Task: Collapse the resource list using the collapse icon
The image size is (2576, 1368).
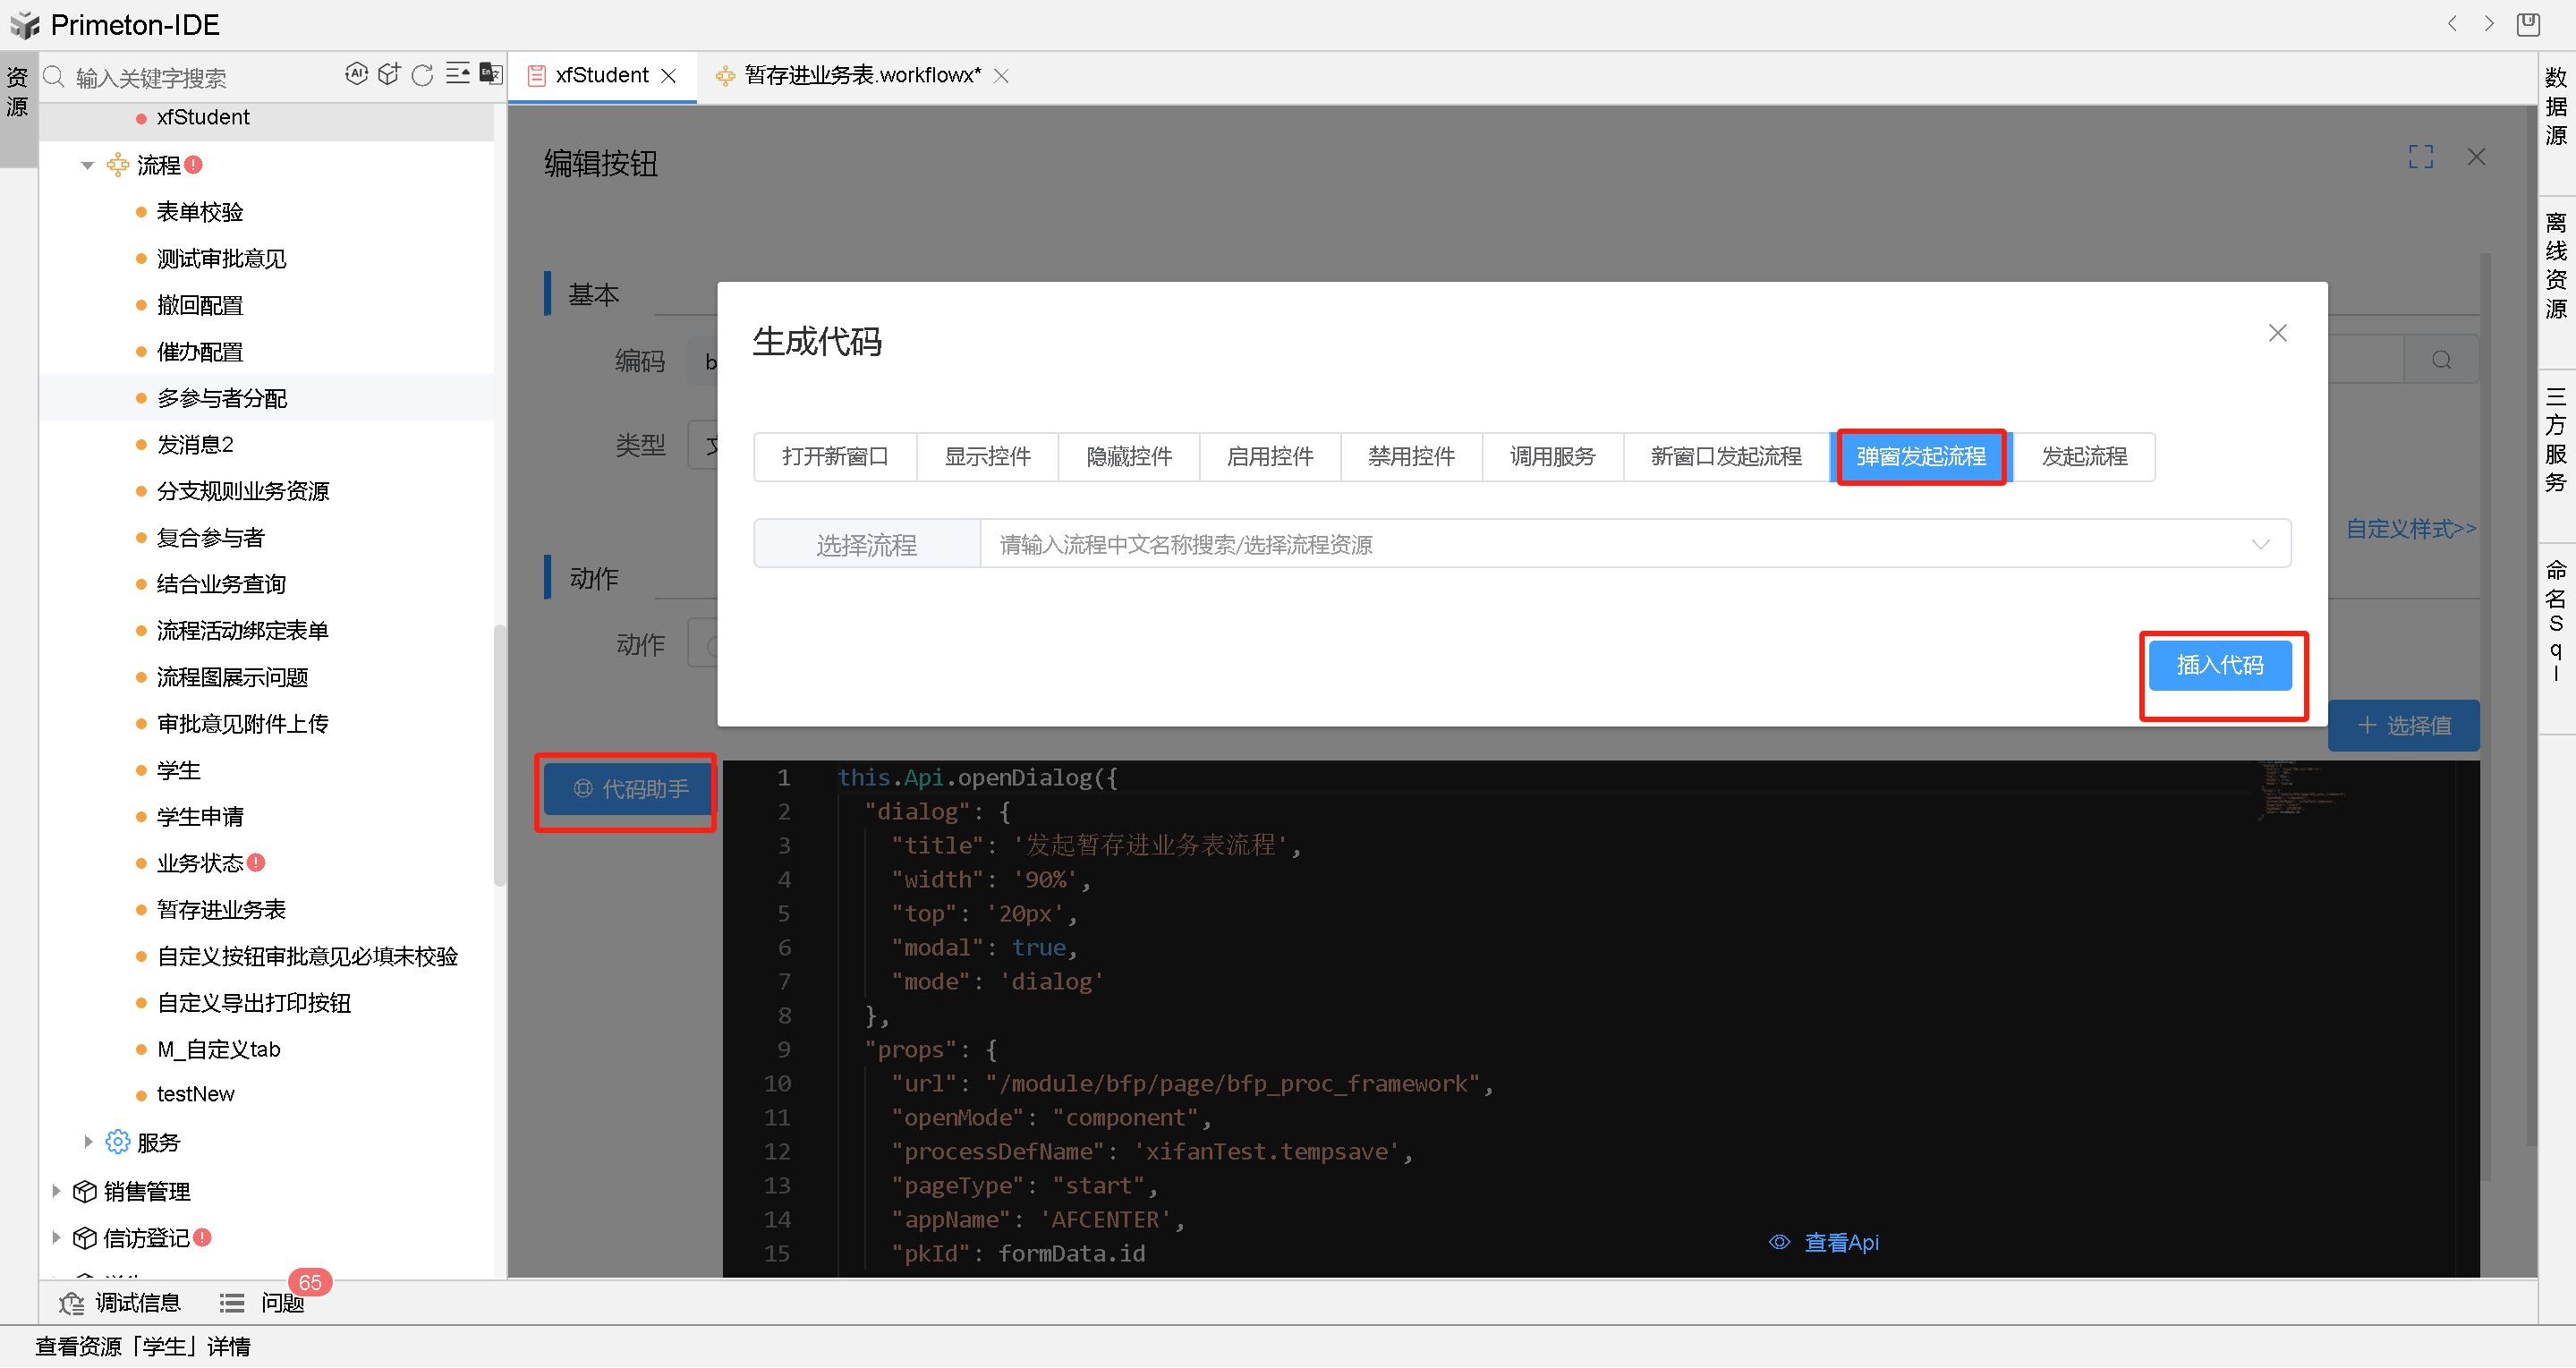Action: tap(458, 73)
